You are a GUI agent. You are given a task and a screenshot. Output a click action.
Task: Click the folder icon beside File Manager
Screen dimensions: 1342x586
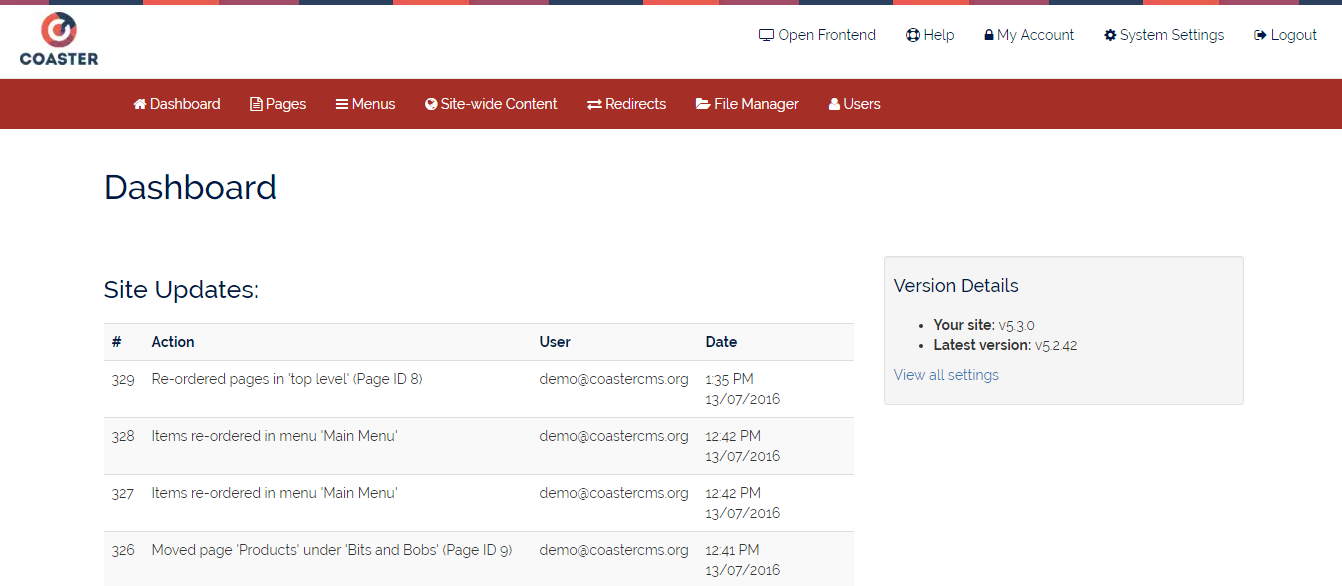coord(703,104)
